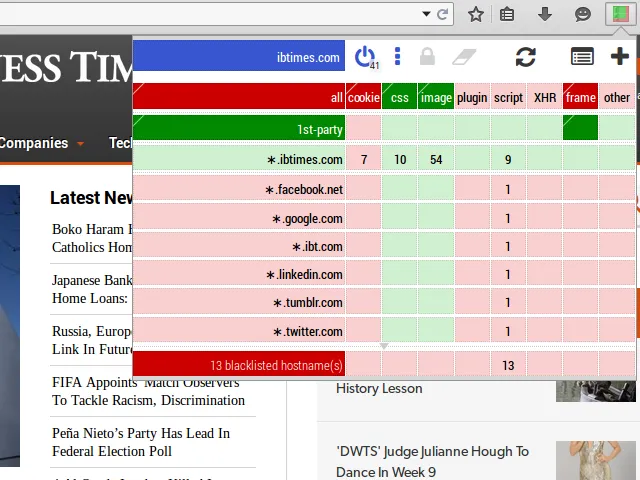Reload the page with the refresh arrows icon
640x480 pixels.
tap(525, 57)
